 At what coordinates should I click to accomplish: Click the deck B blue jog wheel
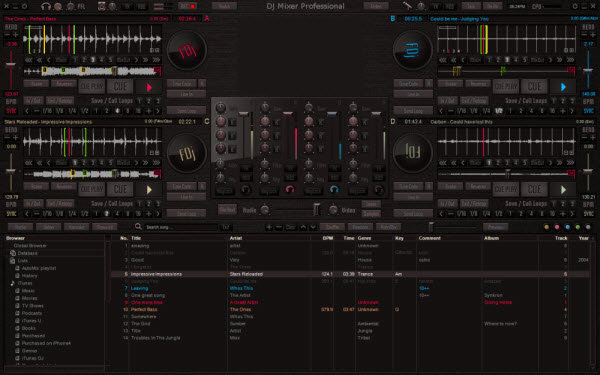coord(412,50)
